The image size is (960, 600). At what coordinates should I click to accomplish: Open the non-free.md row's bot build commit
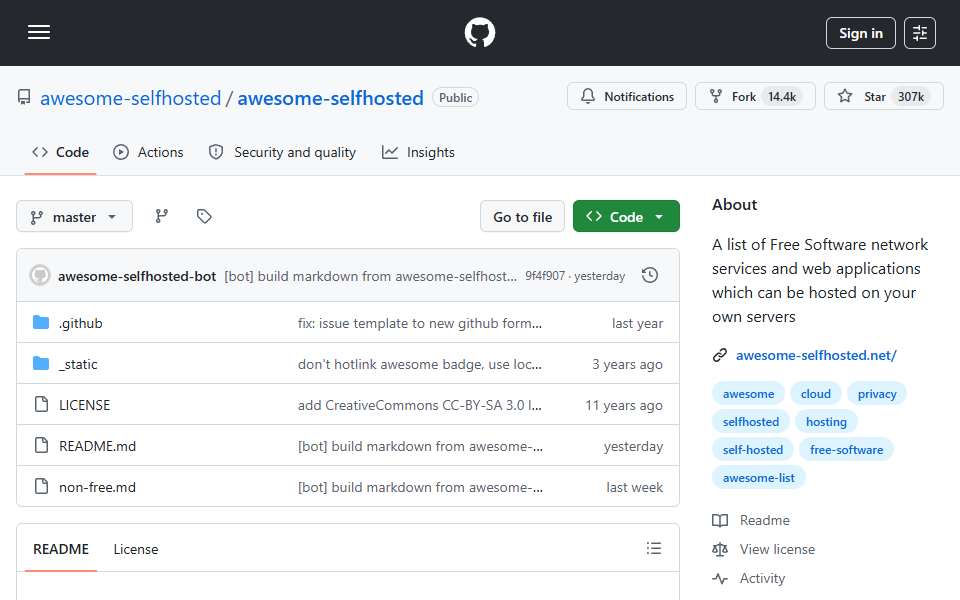[420, 487]
